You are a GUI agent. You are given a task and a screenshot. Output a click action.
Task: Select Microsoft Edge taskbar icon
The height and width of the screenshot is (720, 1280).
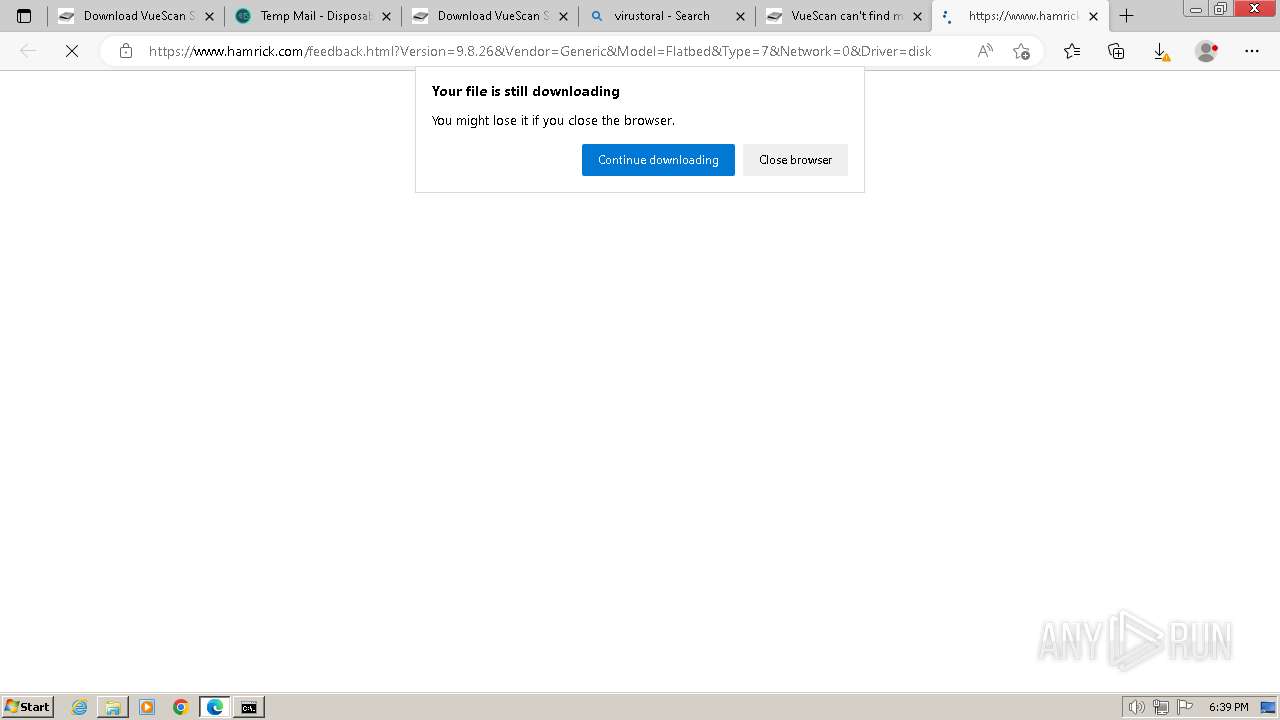pos(215,707)
